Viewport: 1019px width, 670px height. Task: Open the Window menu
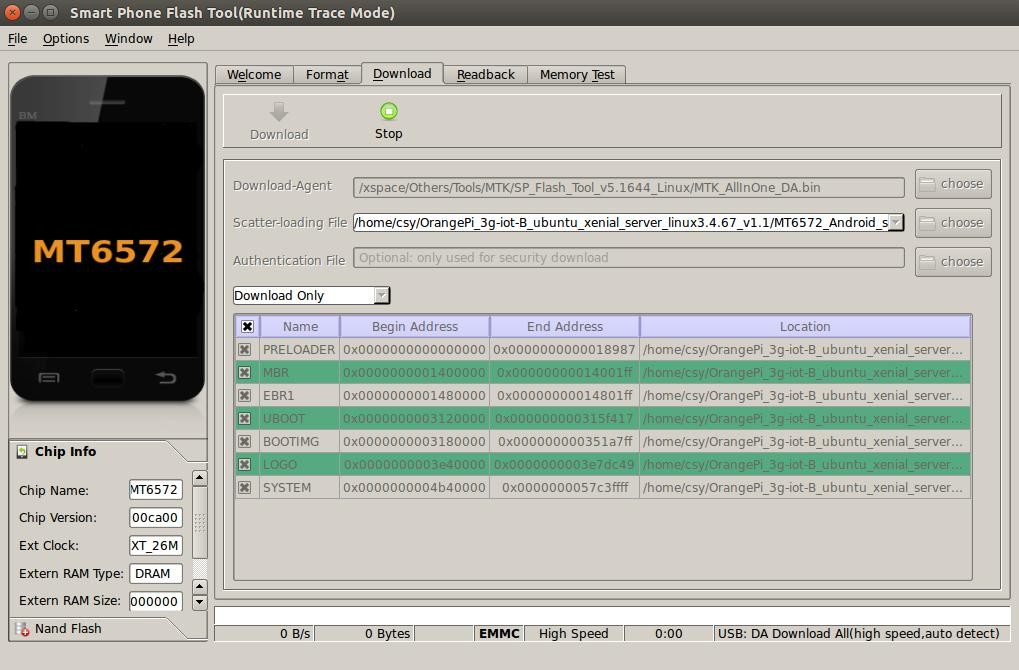[x=129, y=38]
